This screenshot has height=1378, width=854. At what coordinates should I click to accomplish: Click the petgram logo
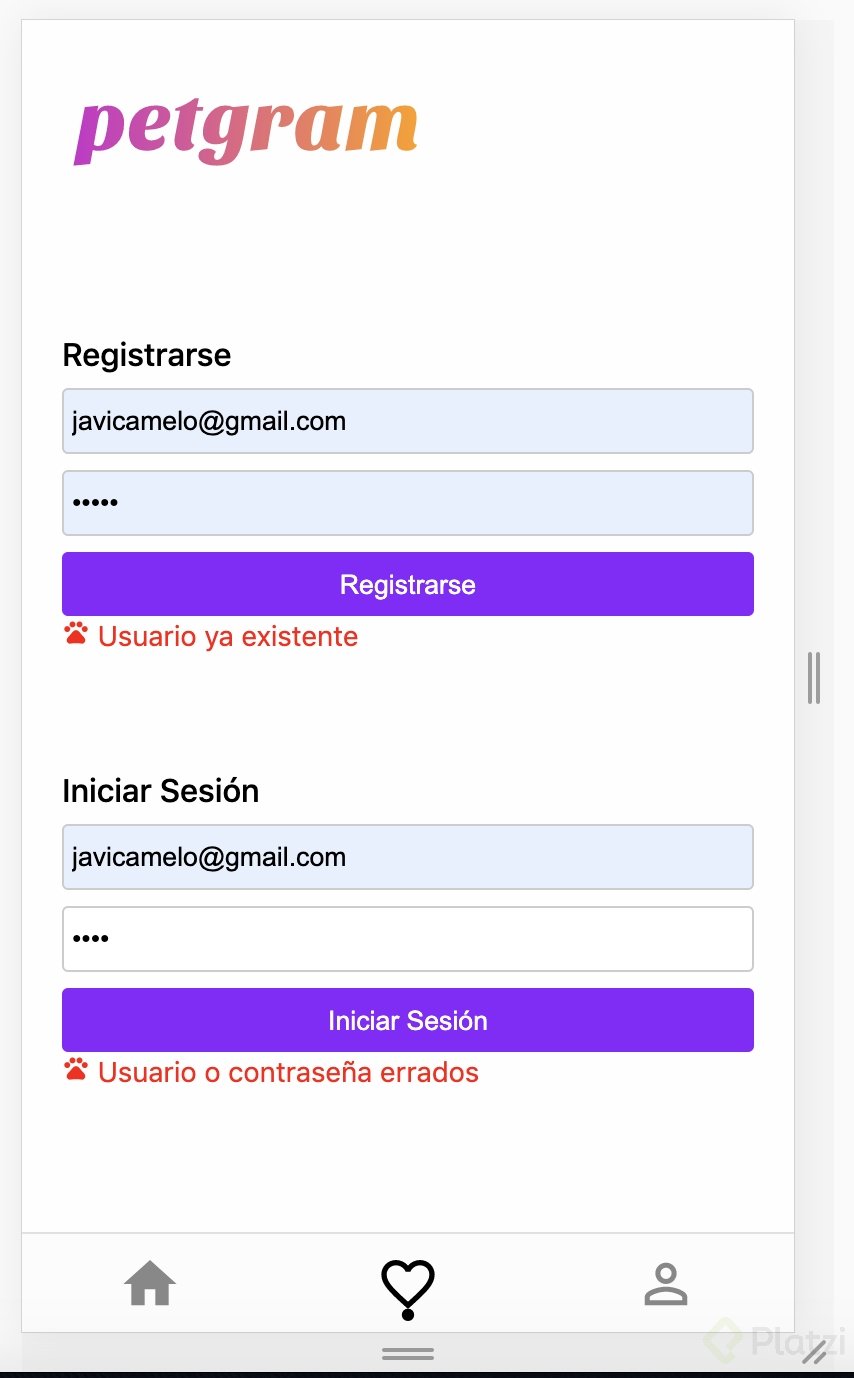246,131
